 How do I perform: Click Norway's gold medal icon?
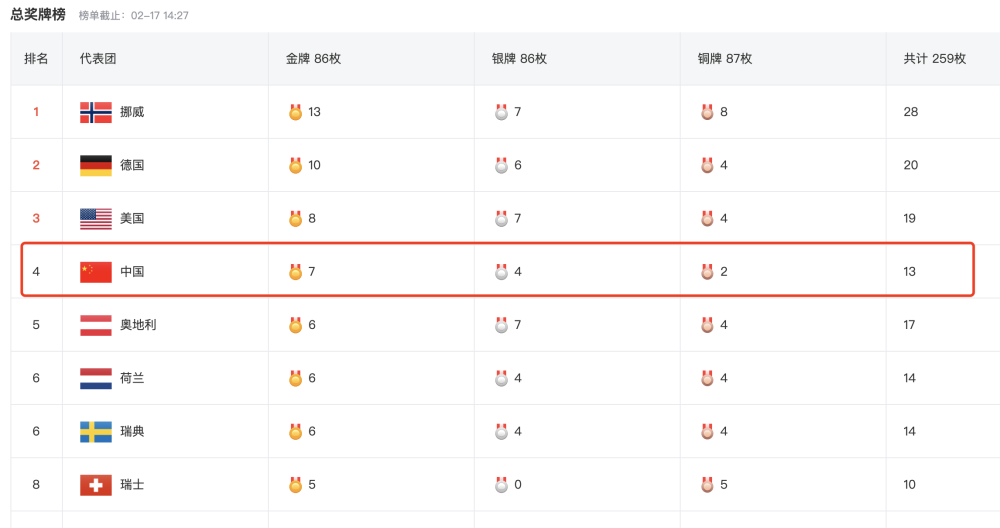click(295, 112)
